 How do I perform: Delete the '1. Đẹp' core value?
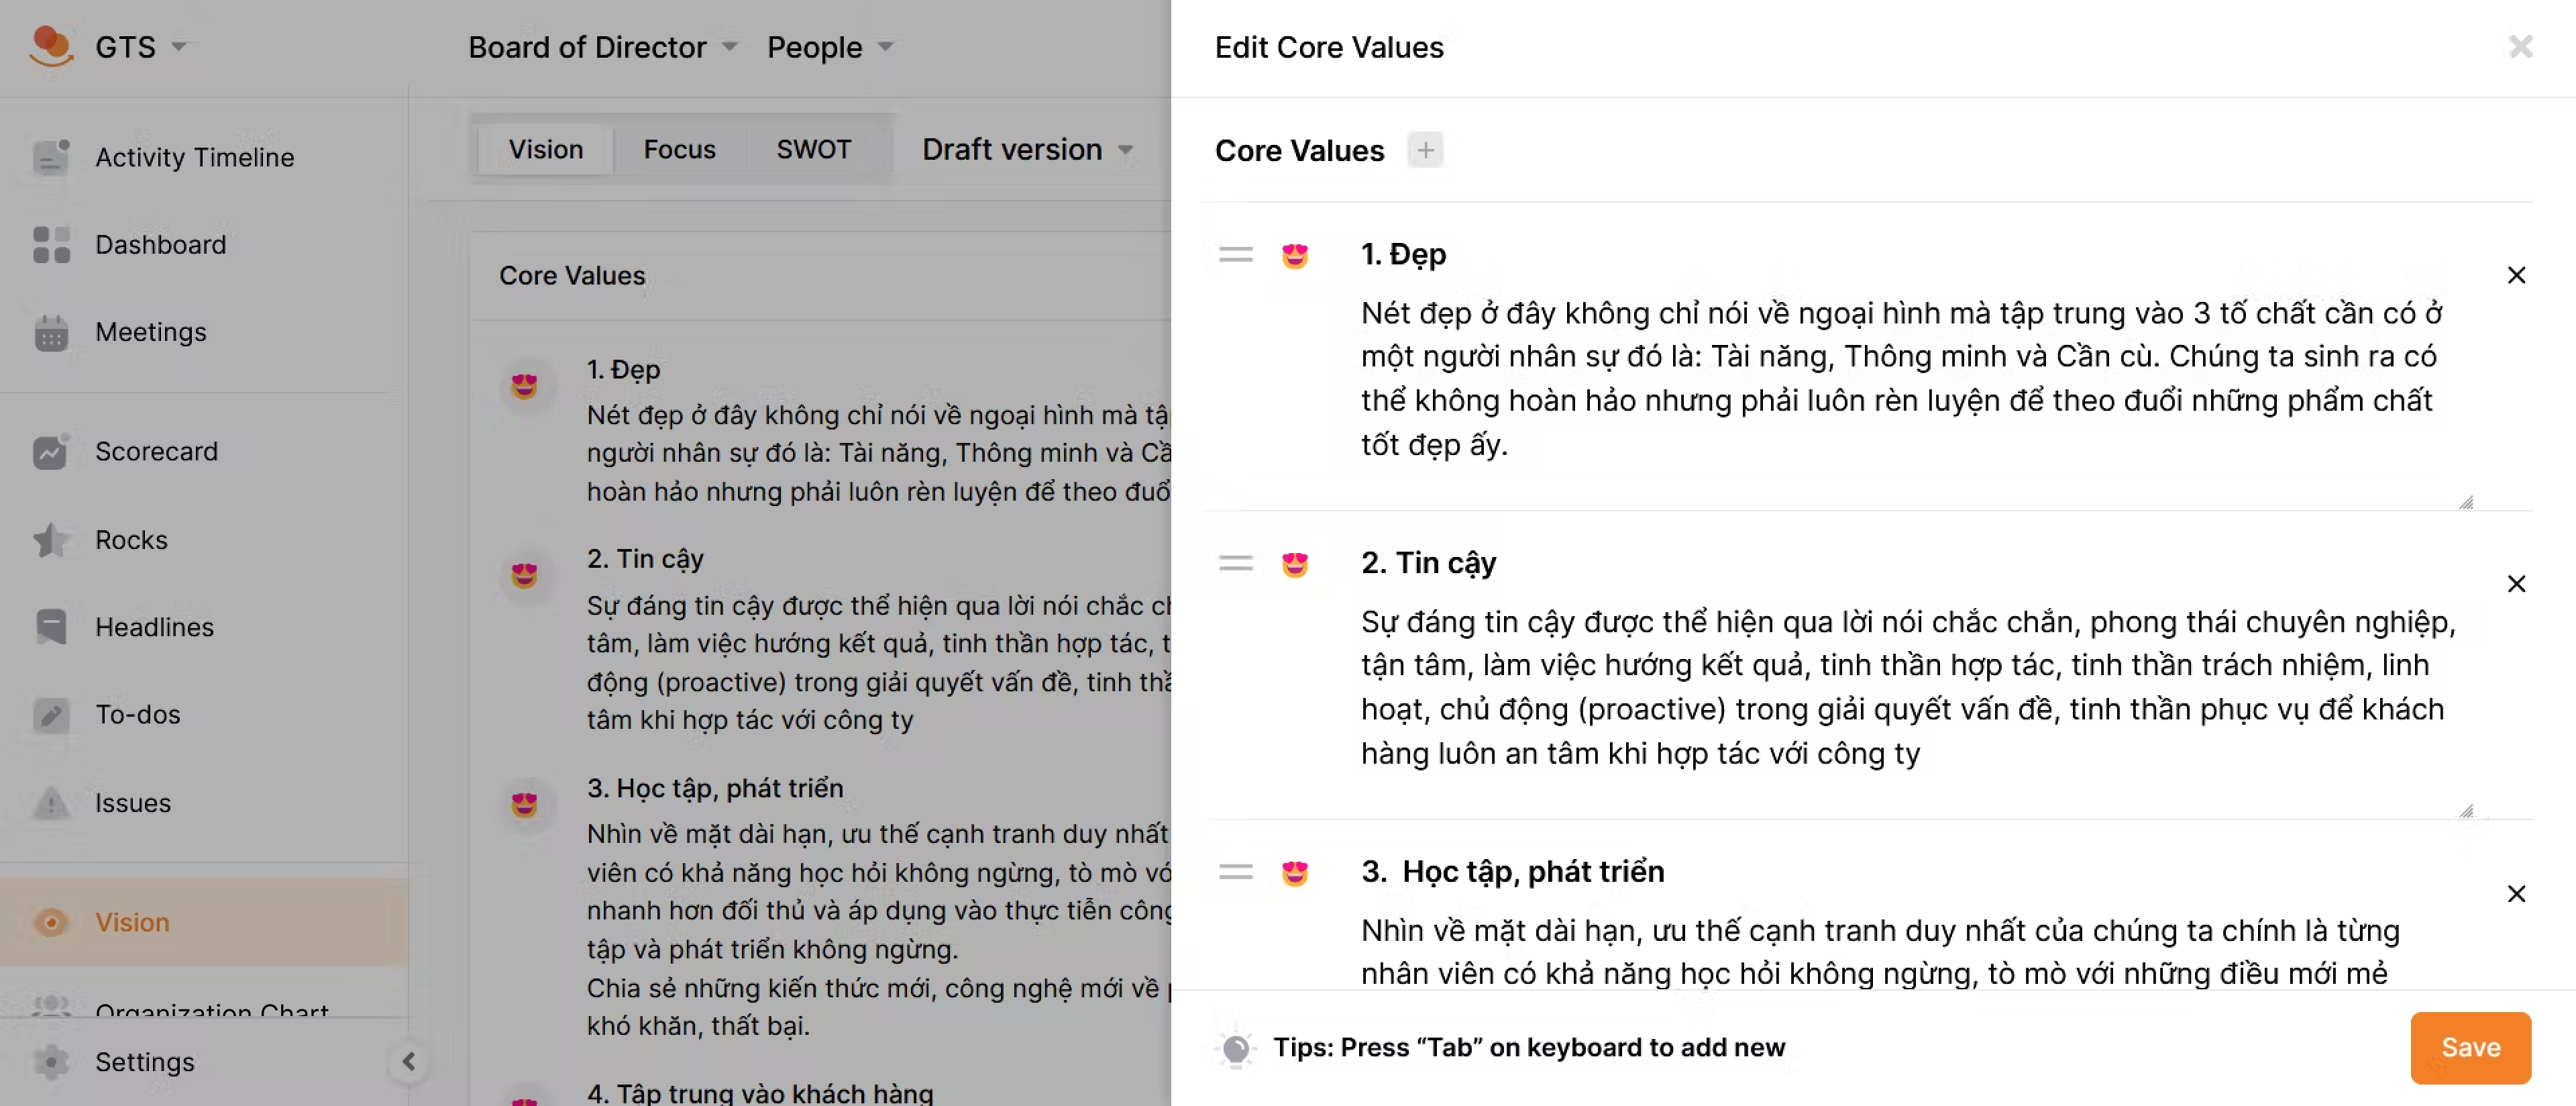pos(2516,275)
